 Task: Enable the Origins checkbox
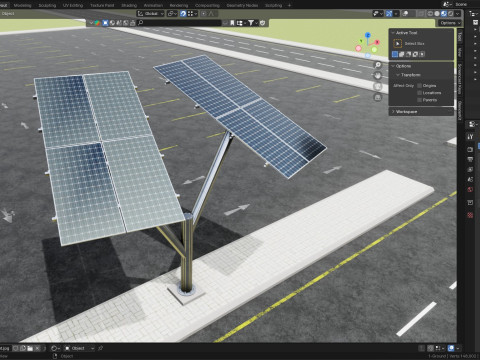tap(420, 86)
